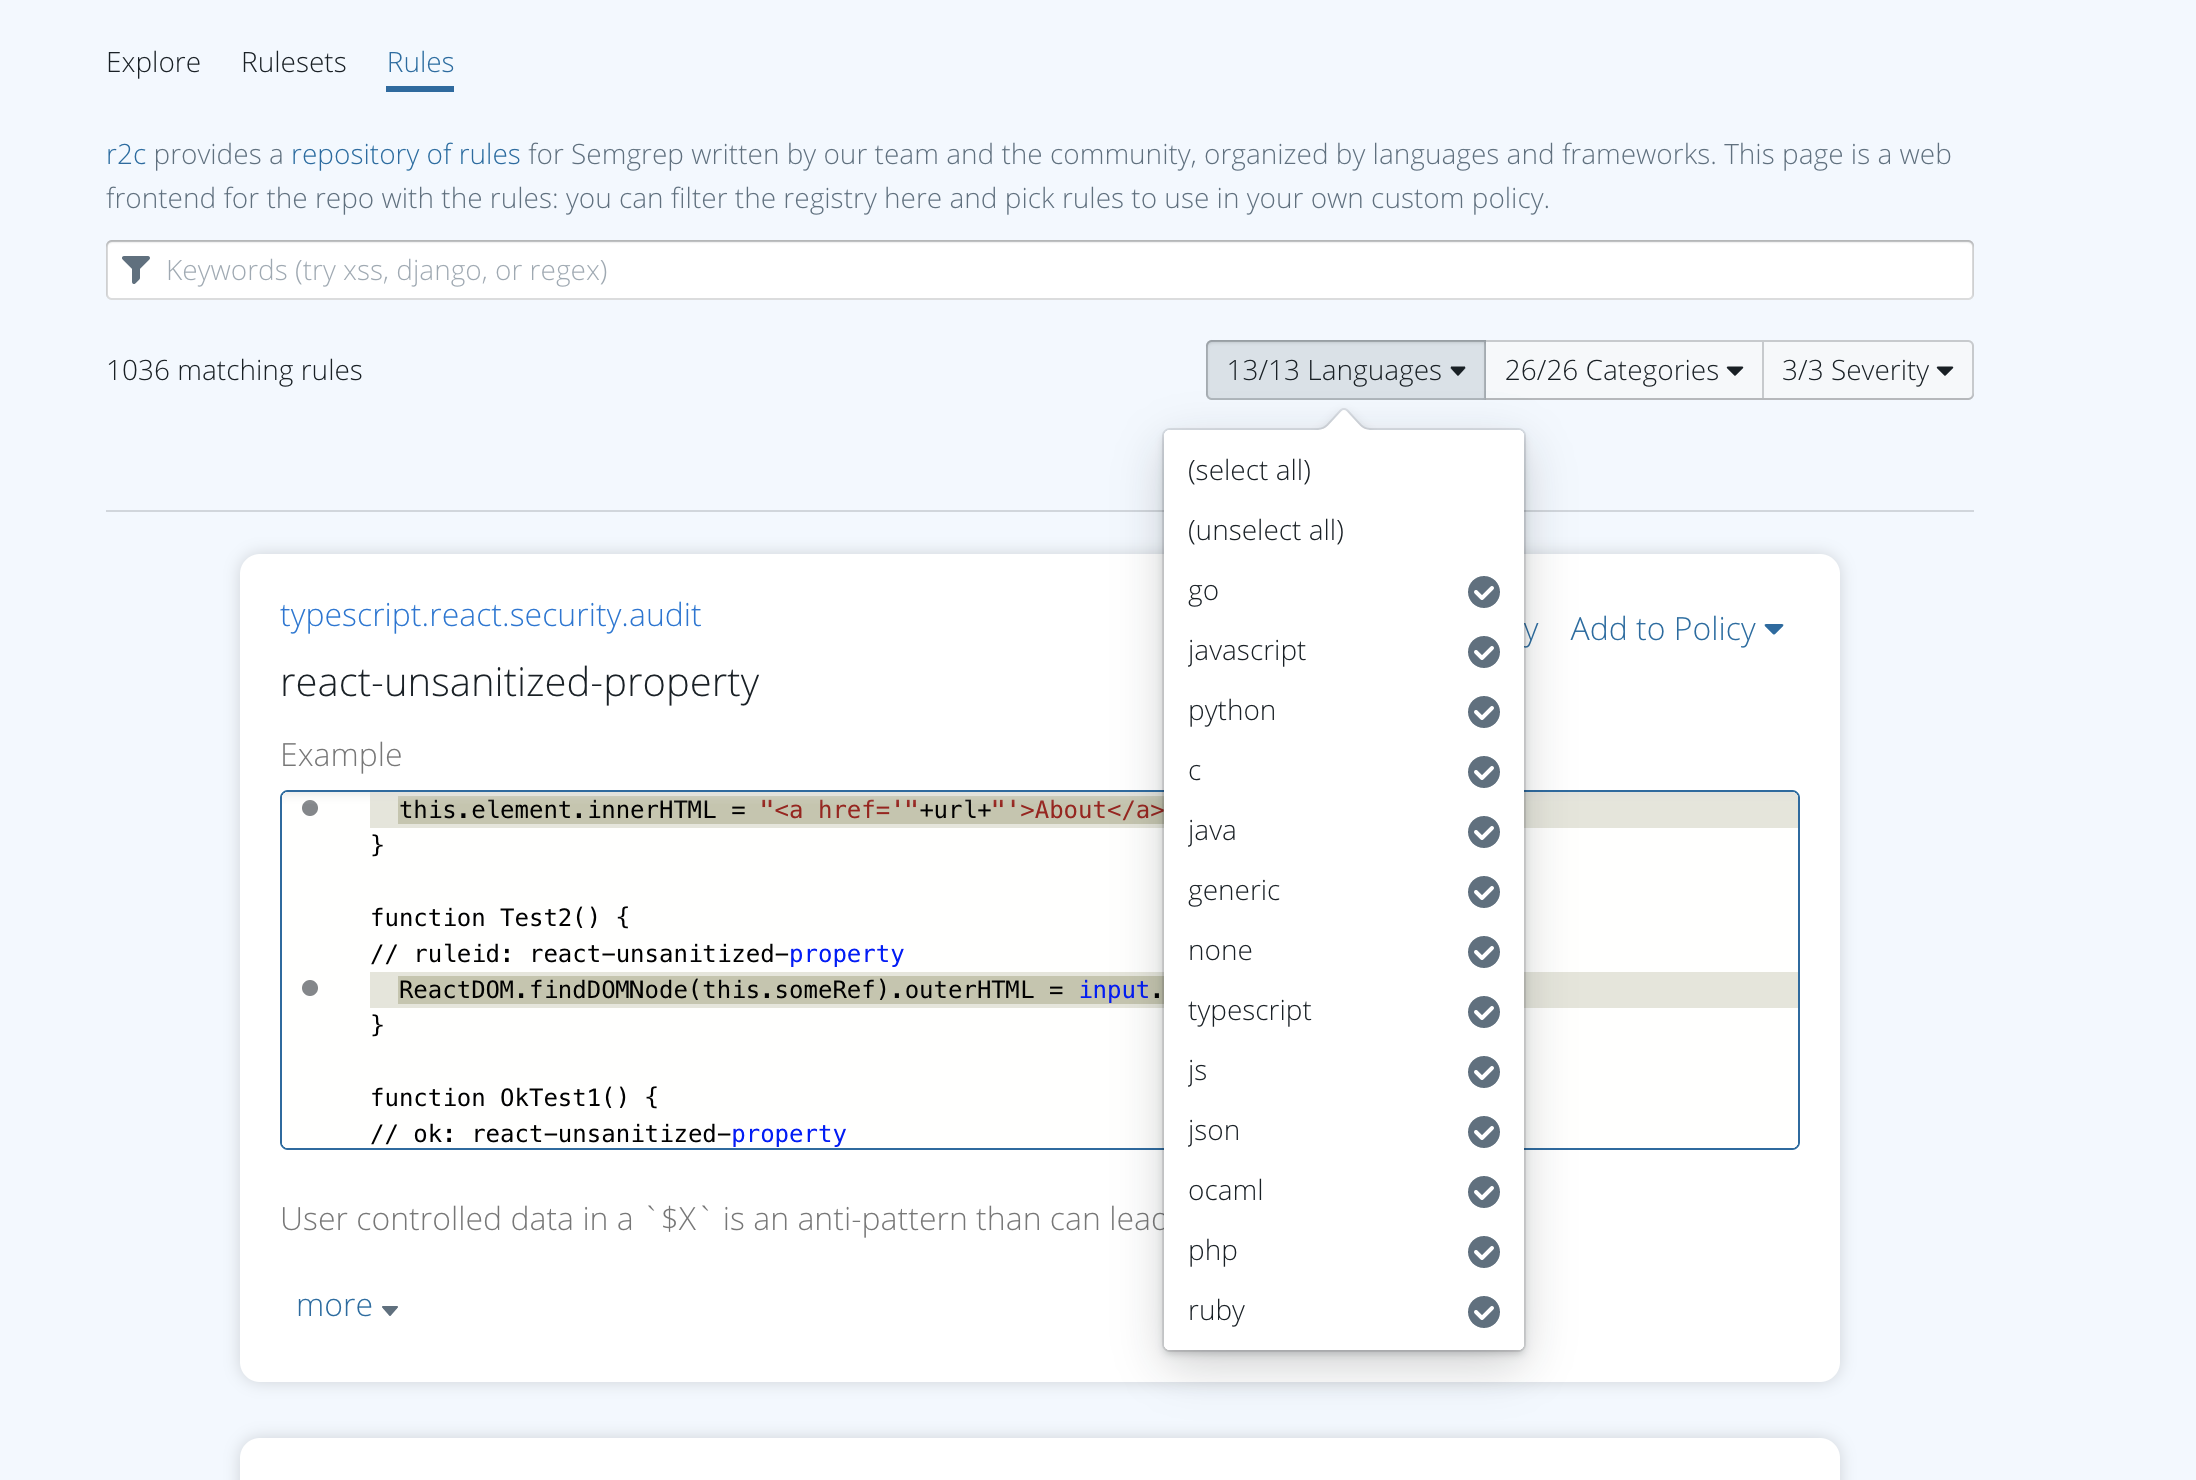This screenshot has width=2196, height=1480.
Task: Uncheck the go language checkmark
Action: tap(1483, 592)
